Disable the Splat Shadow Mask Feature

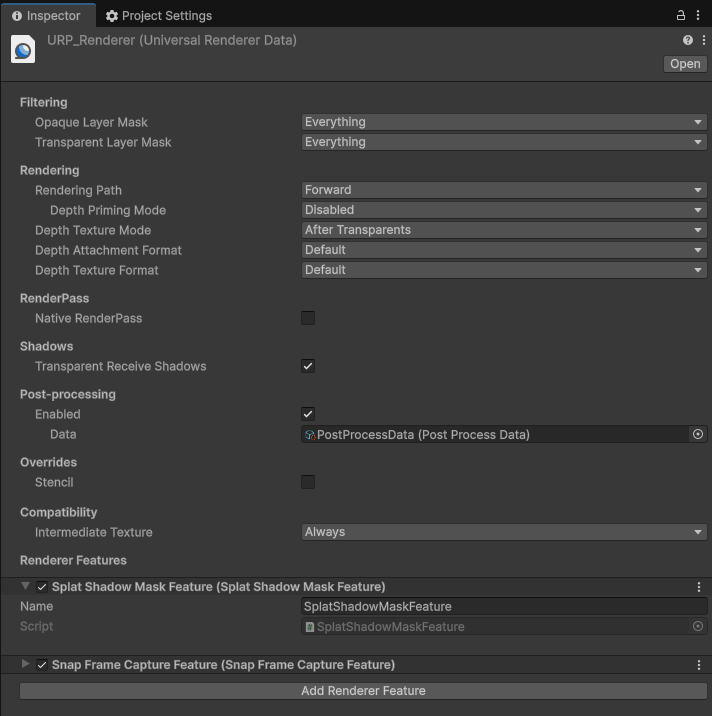click(x=42, y=587)
